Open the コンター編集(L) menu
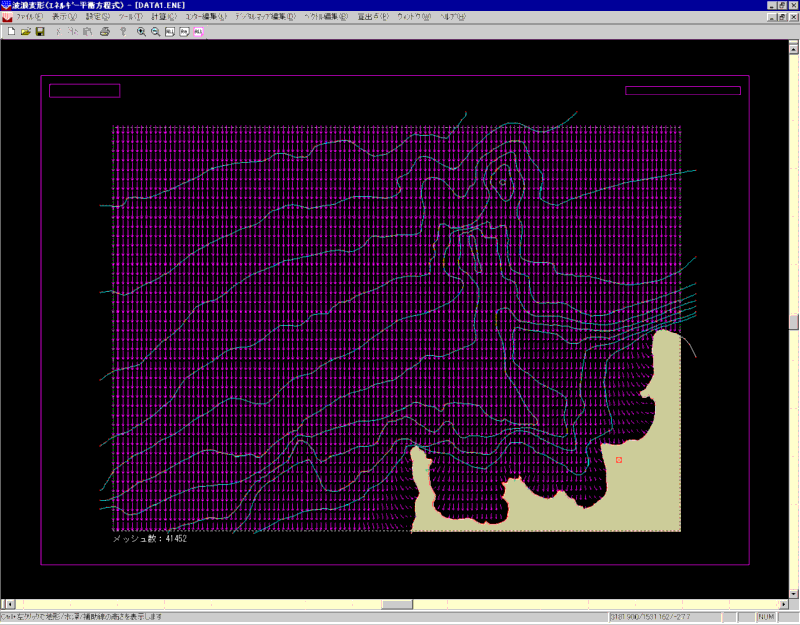Screen dimensions: 800x625 click(205, 18)
